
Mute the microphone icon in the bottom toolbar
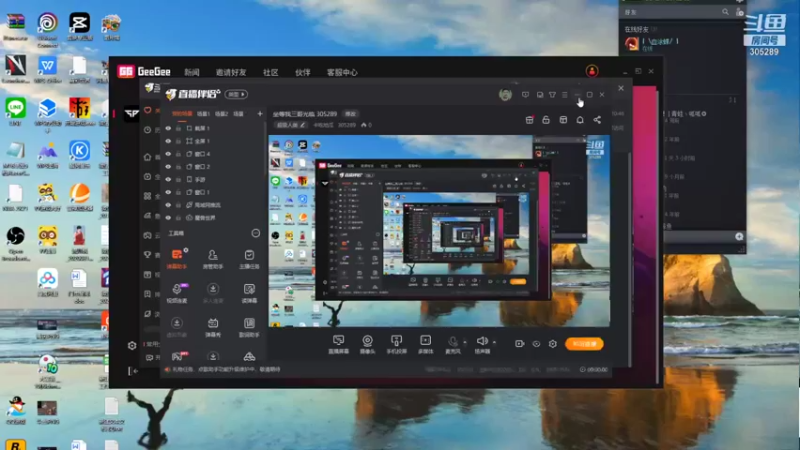tap(453, 341)
